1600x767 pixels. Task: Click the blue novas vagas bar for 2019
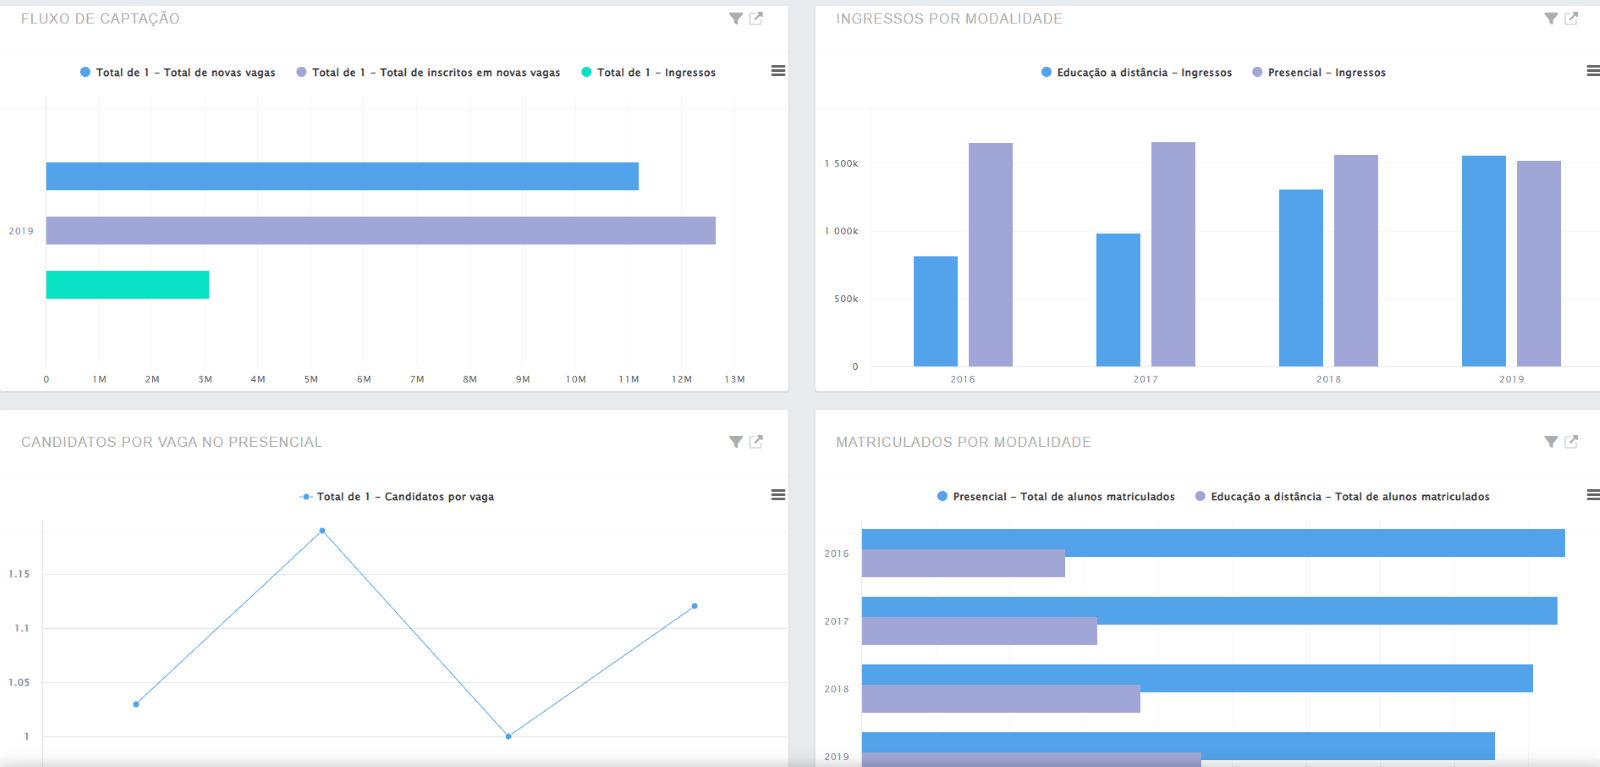tap(342, 176)
